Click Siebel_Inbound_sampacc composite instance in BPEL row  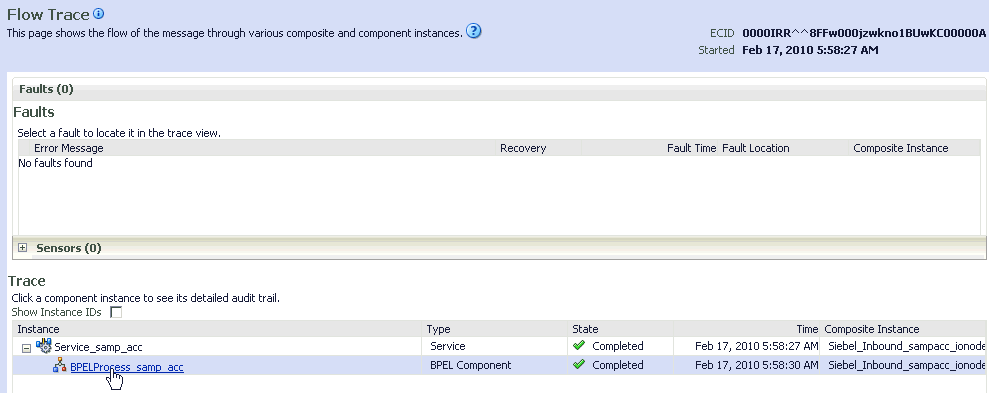906,365
